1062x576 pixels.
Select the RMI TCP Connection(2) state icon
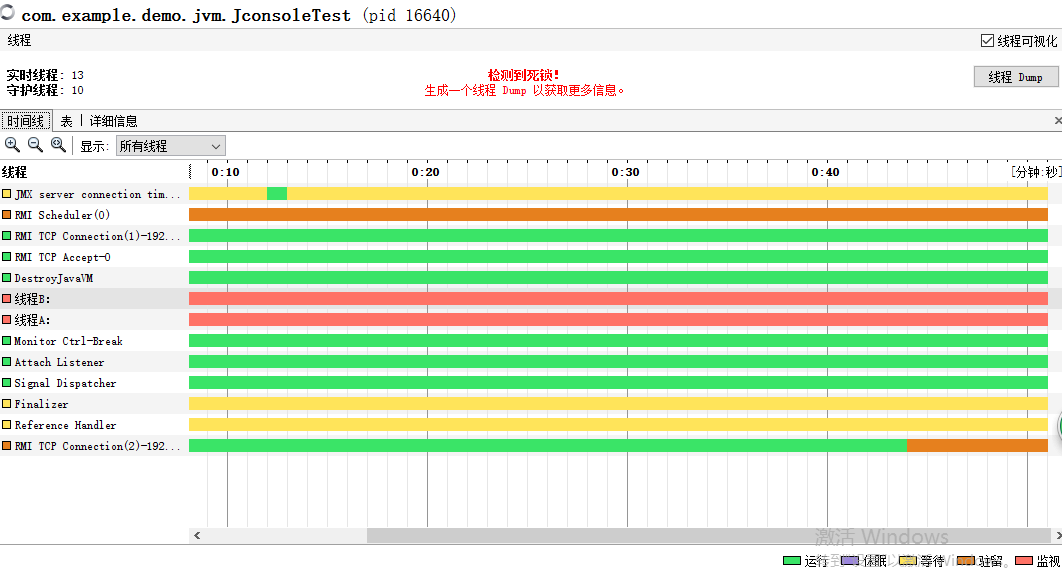[6, 446]
